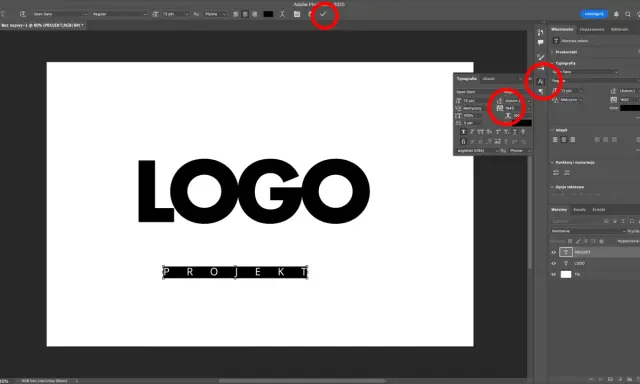Expand the Przekształć section in Properties

[552, 52]
